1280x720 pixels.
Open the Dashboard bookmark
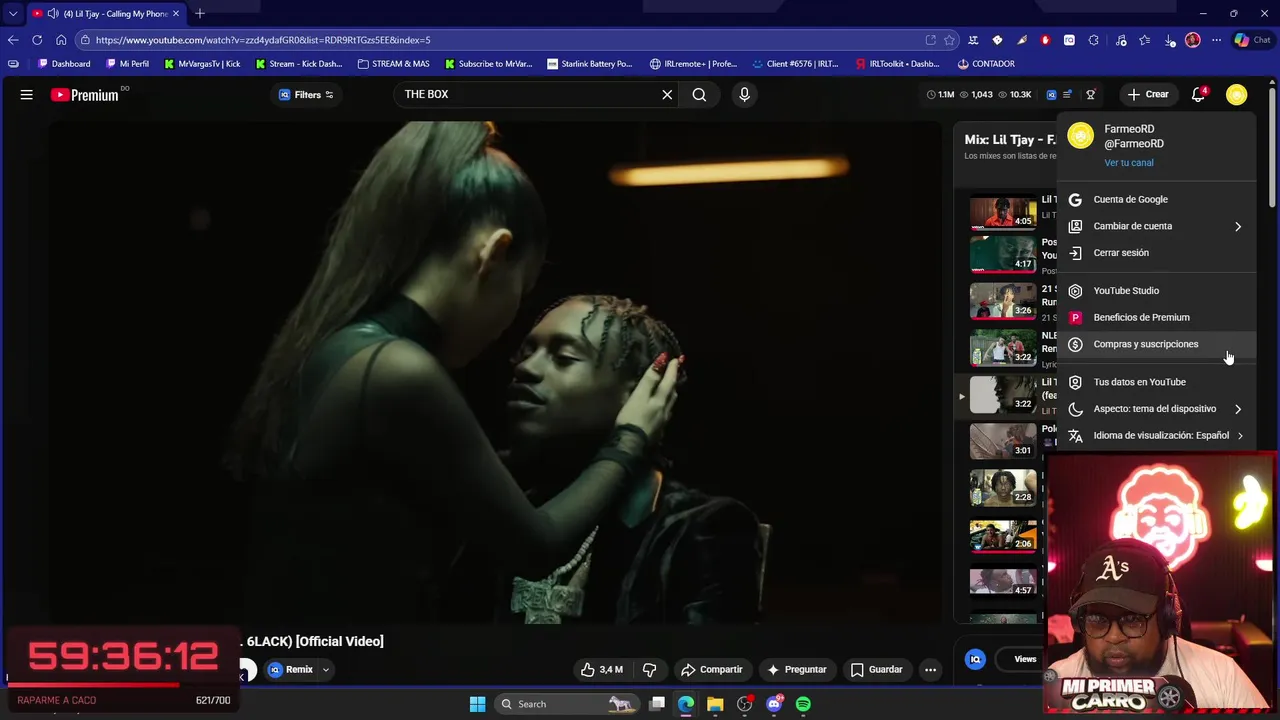[x=64, y=64]
